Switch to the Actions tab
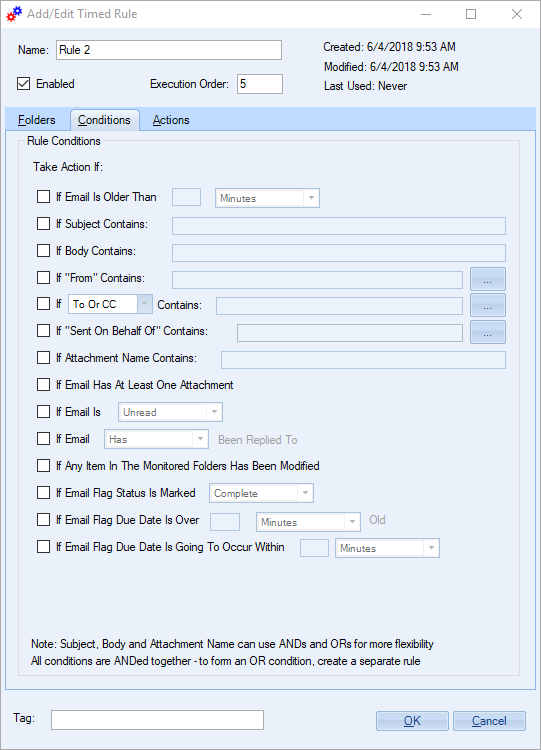 (x=171, y=120)
